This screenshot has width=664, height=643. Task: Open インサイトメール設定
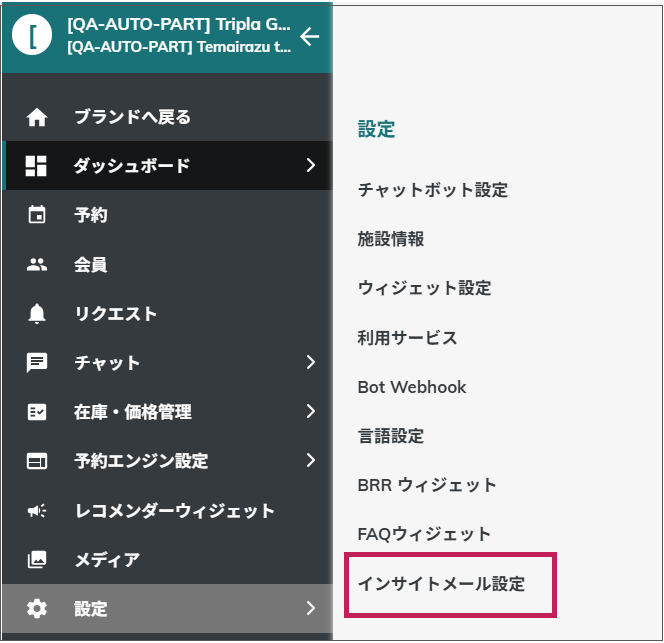442,584
